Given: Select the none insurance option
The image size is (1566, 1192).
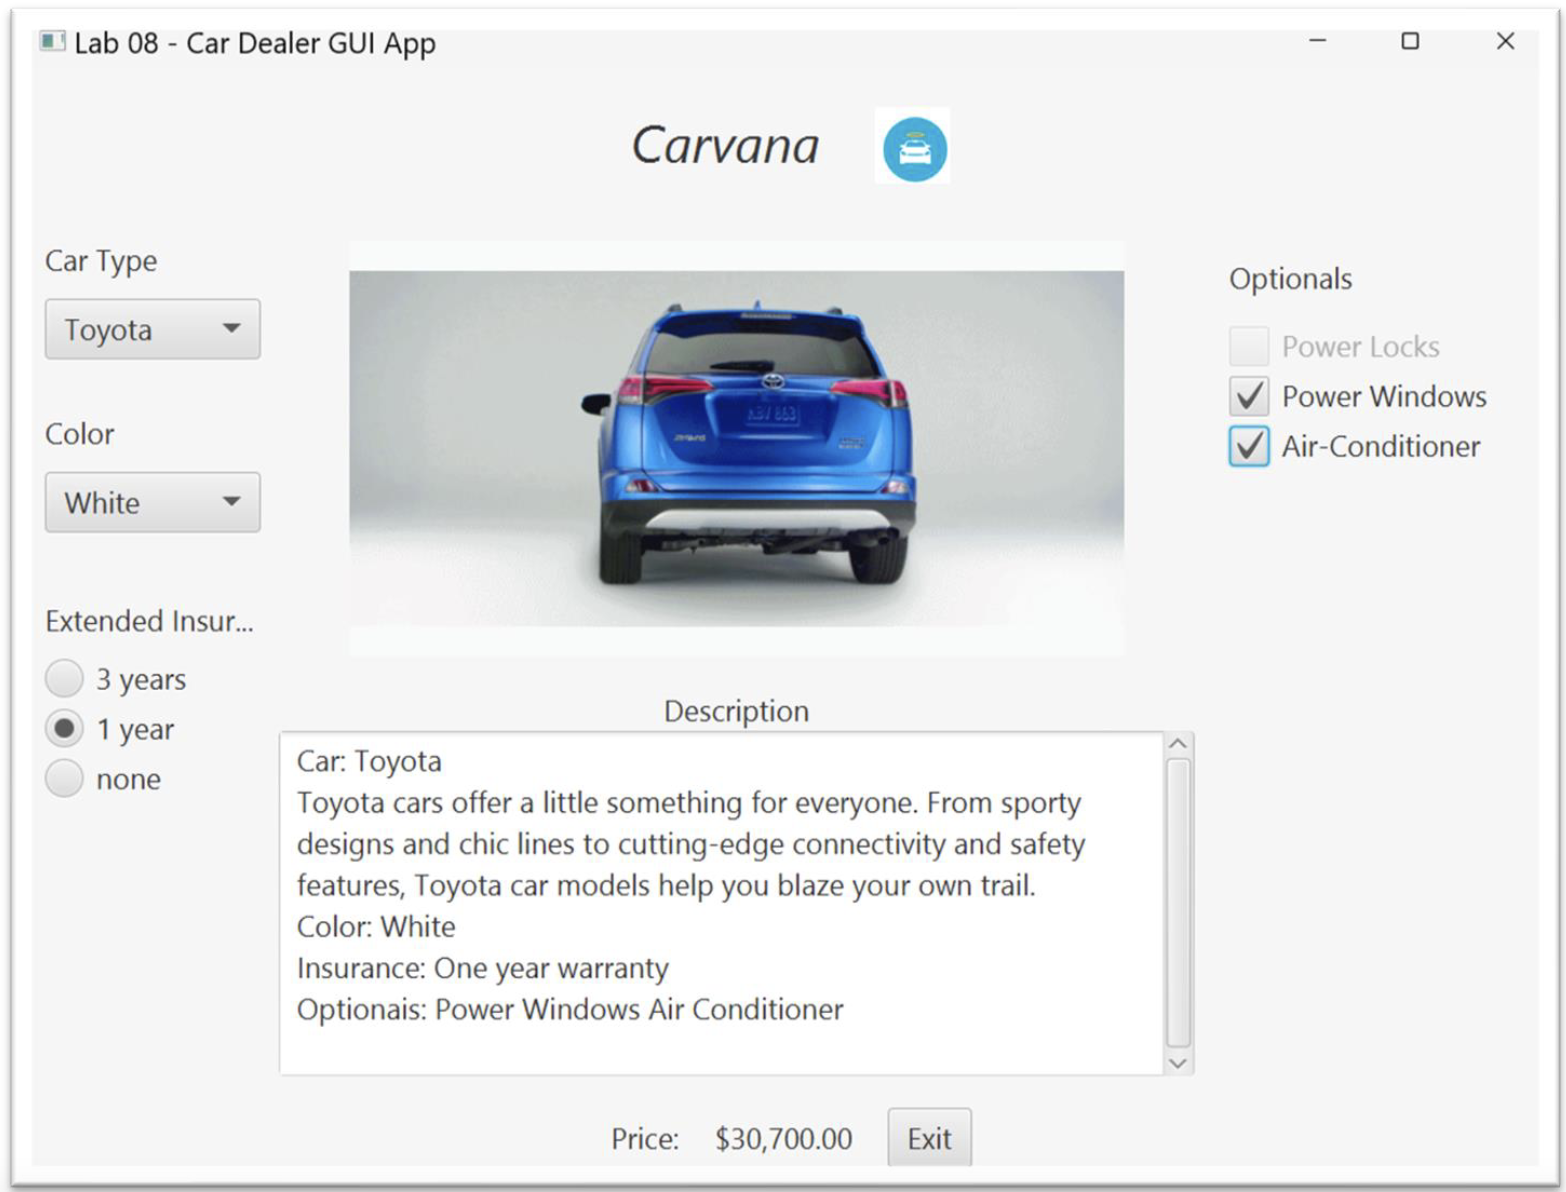Looking at the screenshot, I should click(64, 778).
